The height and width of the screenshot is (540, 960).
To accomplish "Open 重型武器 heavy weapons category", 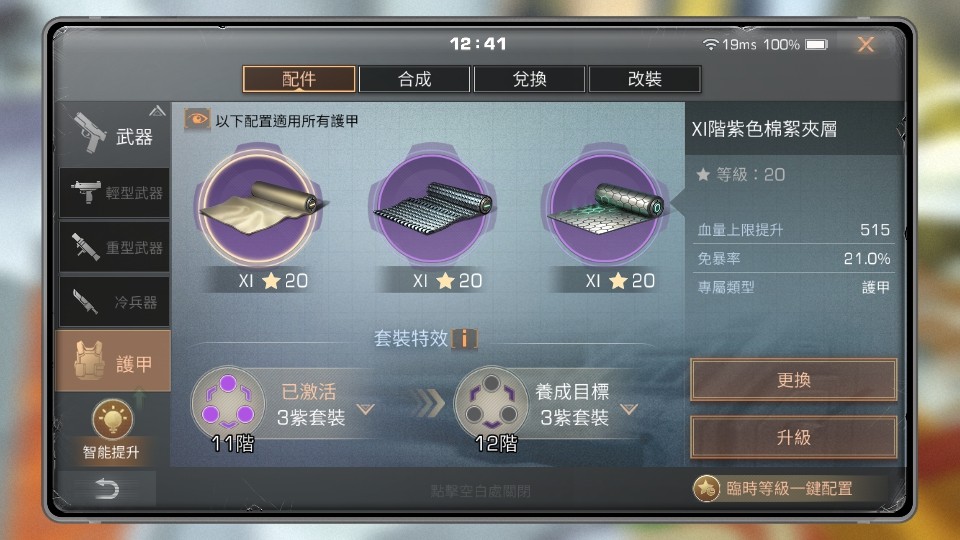I will click(x=114, y=247).
